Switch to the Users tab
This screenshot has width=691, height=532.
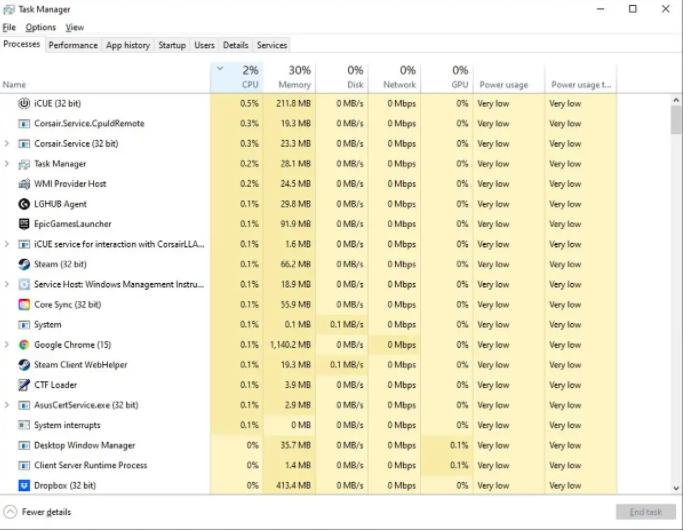(204, 45)
